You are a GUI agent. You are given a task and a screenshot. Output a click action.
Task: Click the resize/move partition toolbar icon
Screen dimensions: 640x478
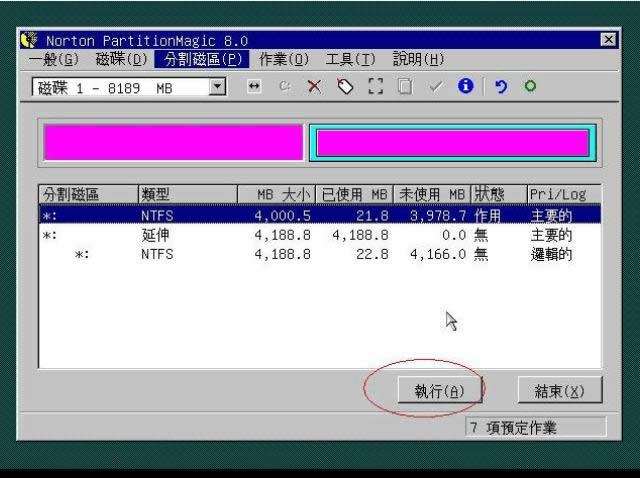pyautogui.click(x=254, y=88)
